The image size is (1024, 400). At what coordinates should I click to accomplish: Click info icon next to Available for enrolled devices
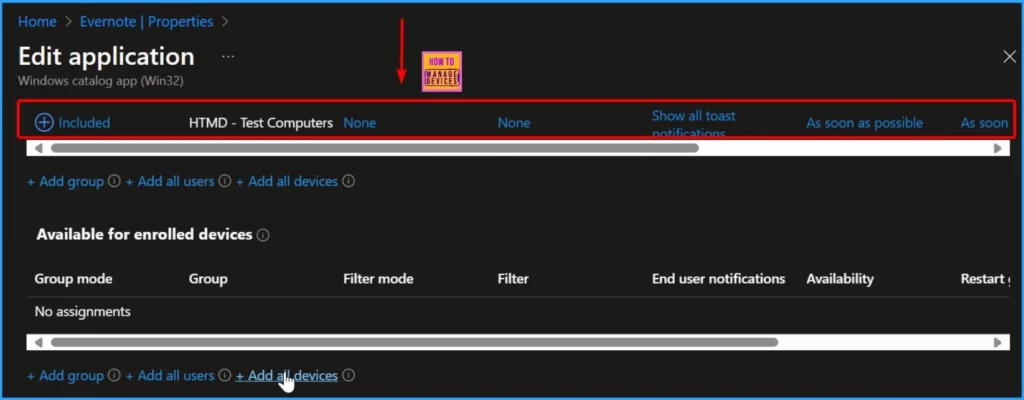(263, 235)
